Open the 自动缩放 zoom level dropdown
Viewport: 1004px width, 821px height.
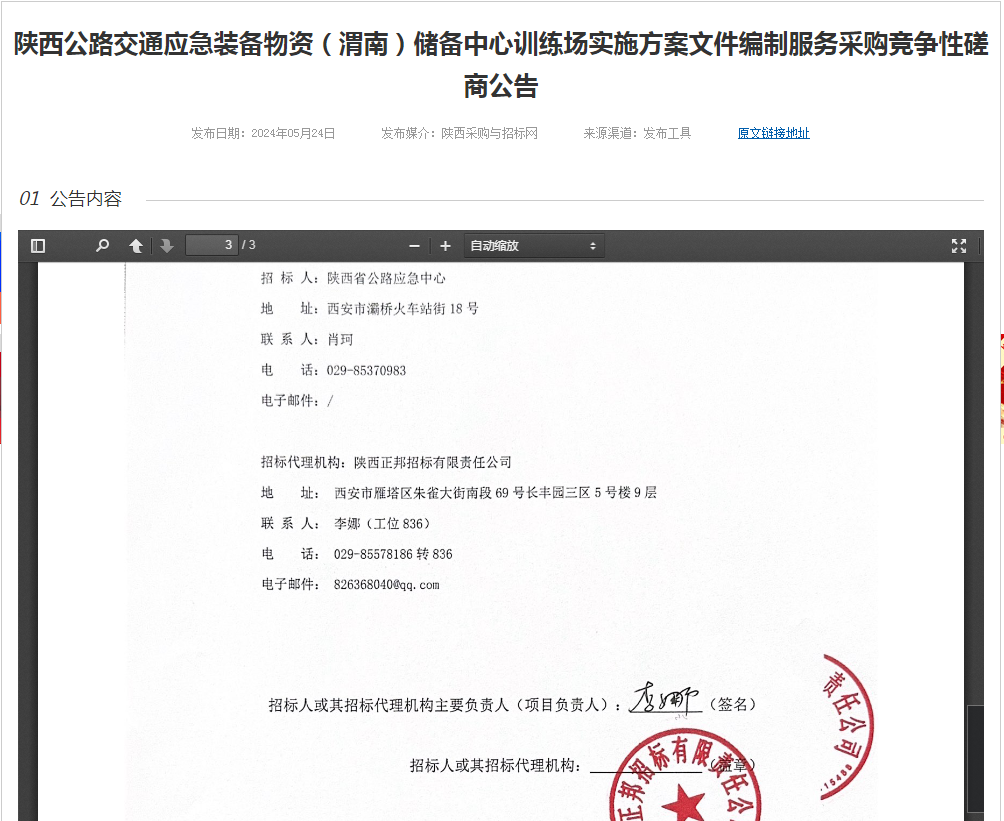click(x=533, y=246)
